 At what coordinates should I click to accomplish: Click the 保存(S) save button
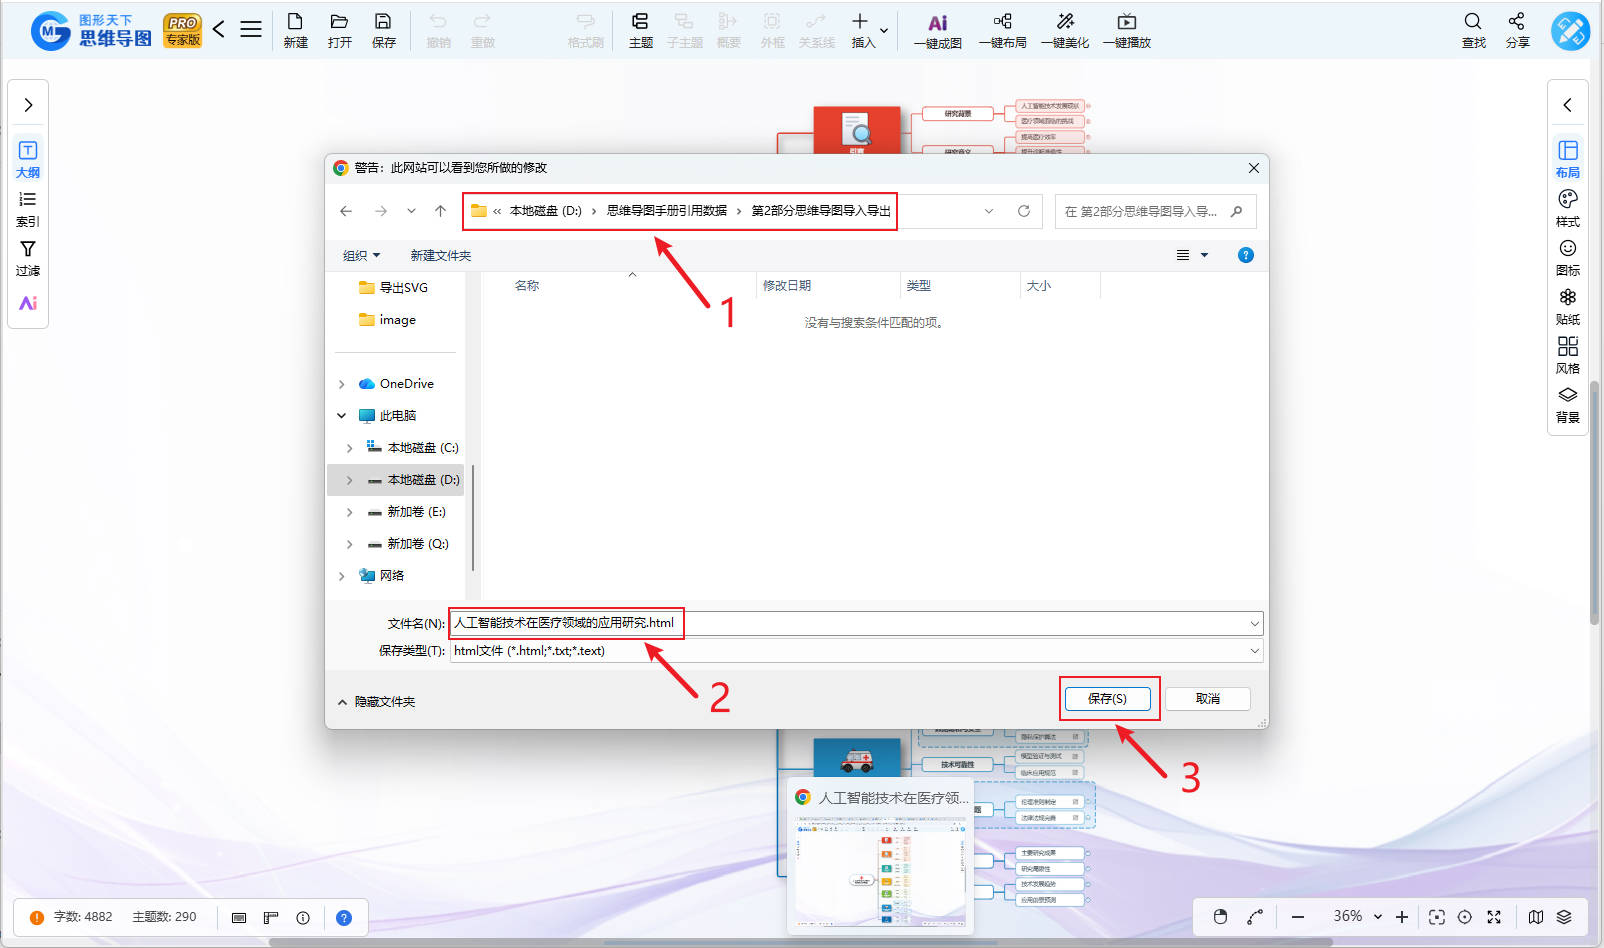click(x=1108, y=698)
